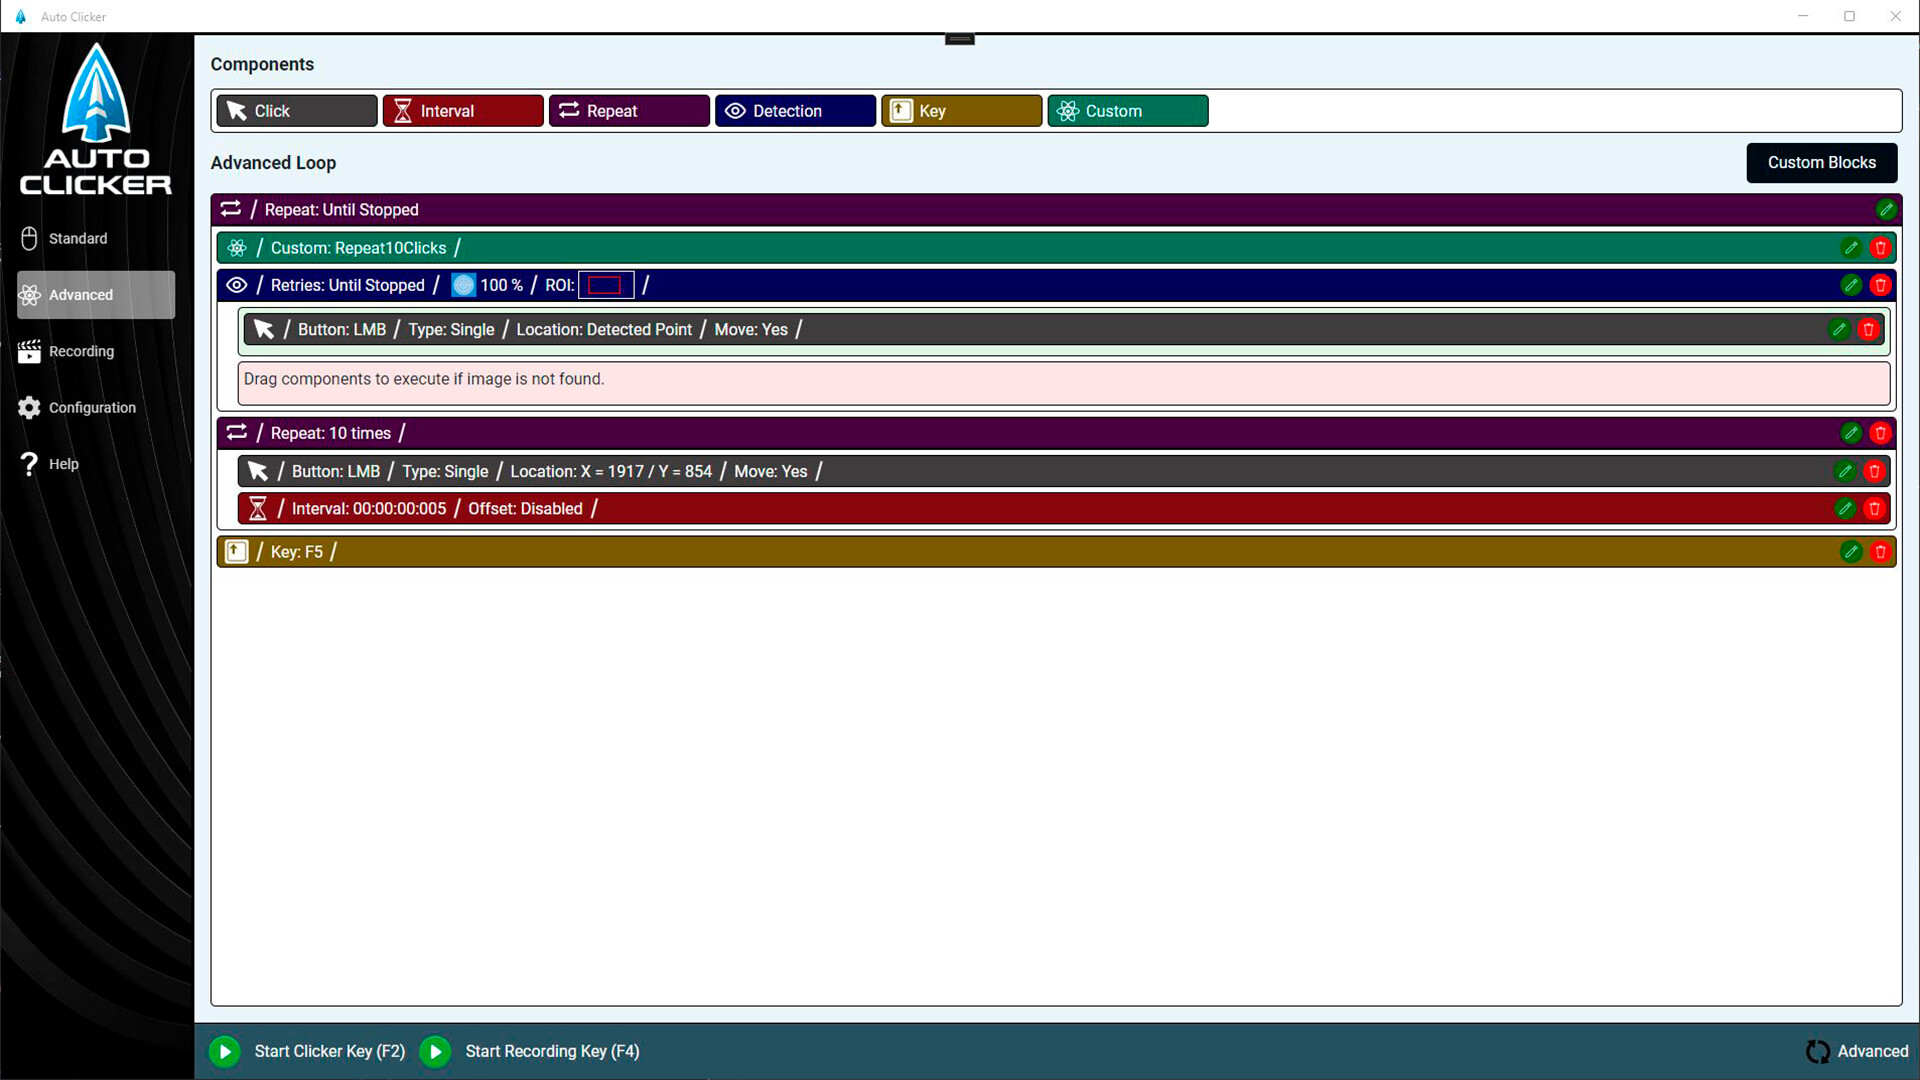The image size is (1920, 1080).
Task: Select the Interval component block
Action: click(x=463, y=111)
